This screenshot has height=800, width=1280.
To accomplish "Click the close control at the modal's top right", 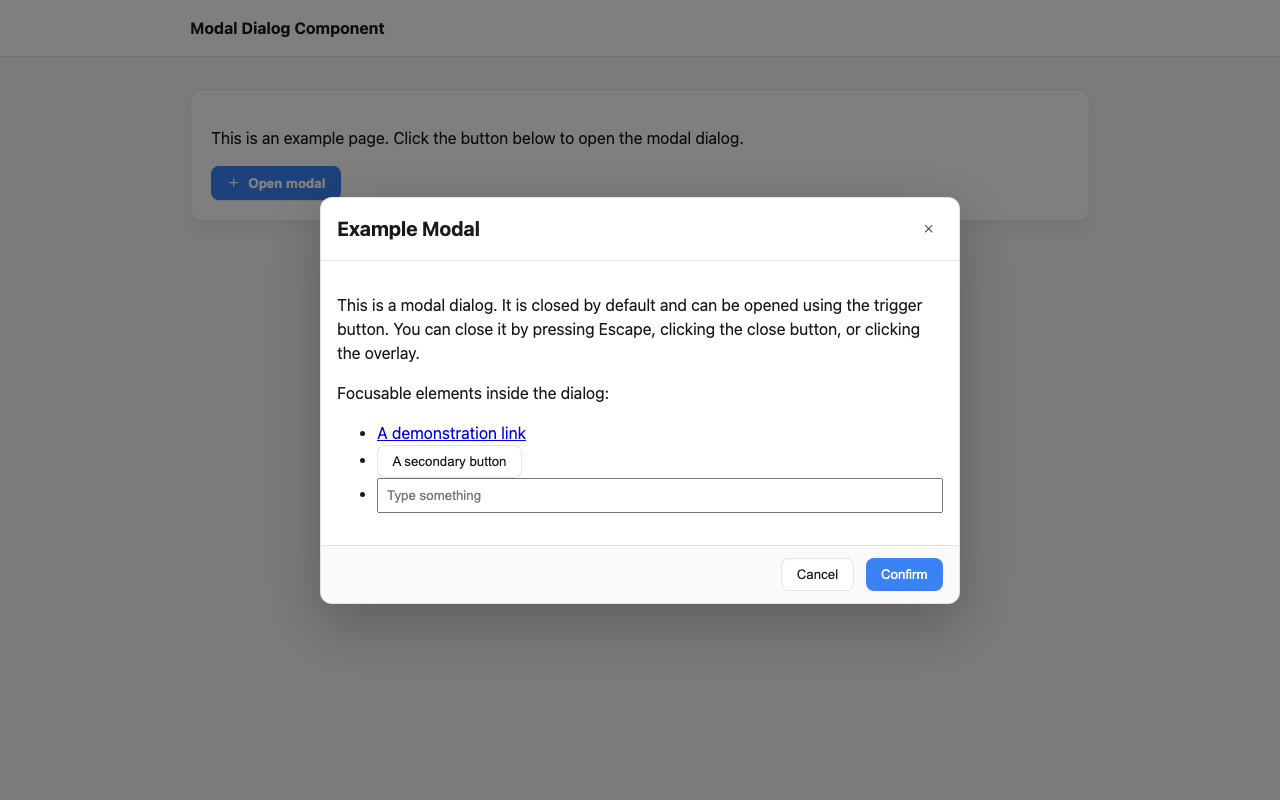I will [x=928, y=229].
